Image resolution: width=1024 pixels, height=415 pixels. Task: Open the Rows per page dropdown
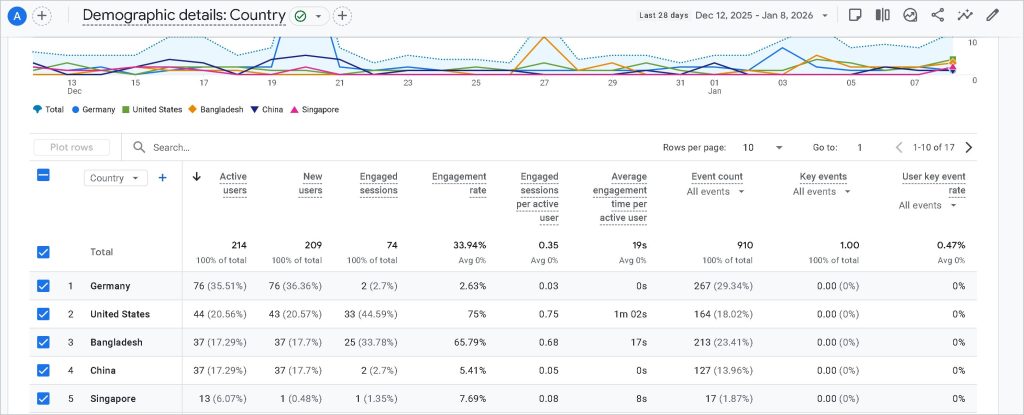pos(762,148)
